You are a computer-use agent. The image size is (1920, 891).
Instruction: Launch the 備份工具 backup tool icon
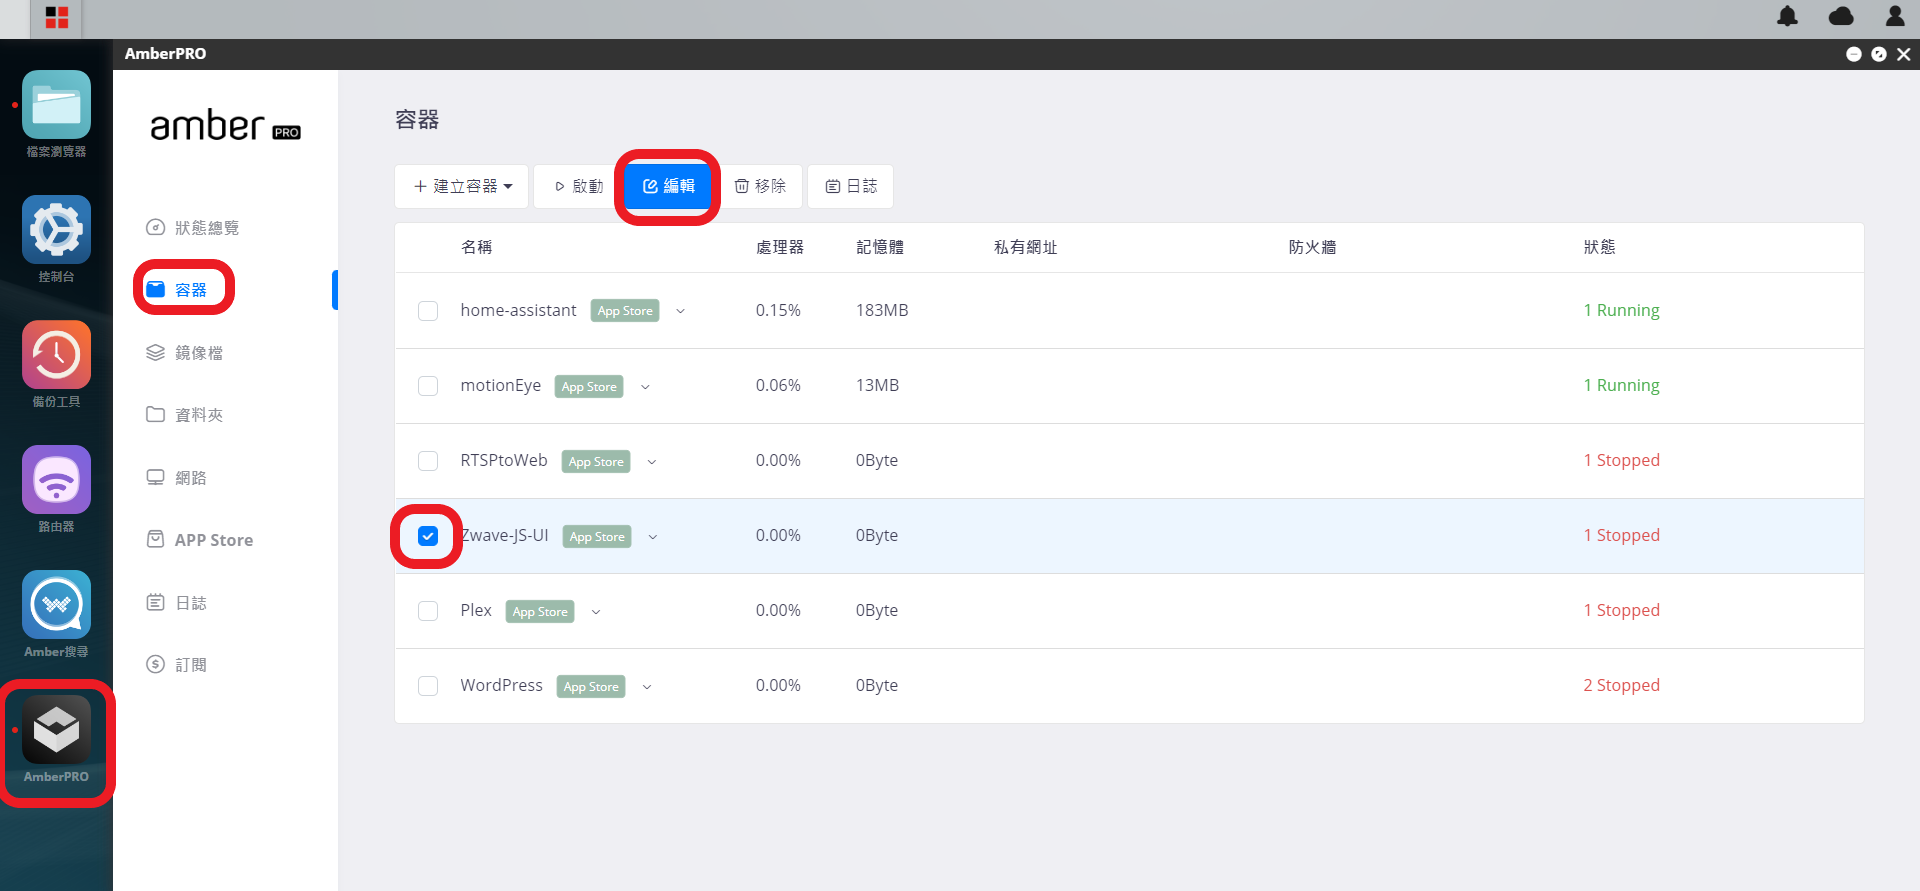coord(56,355)
